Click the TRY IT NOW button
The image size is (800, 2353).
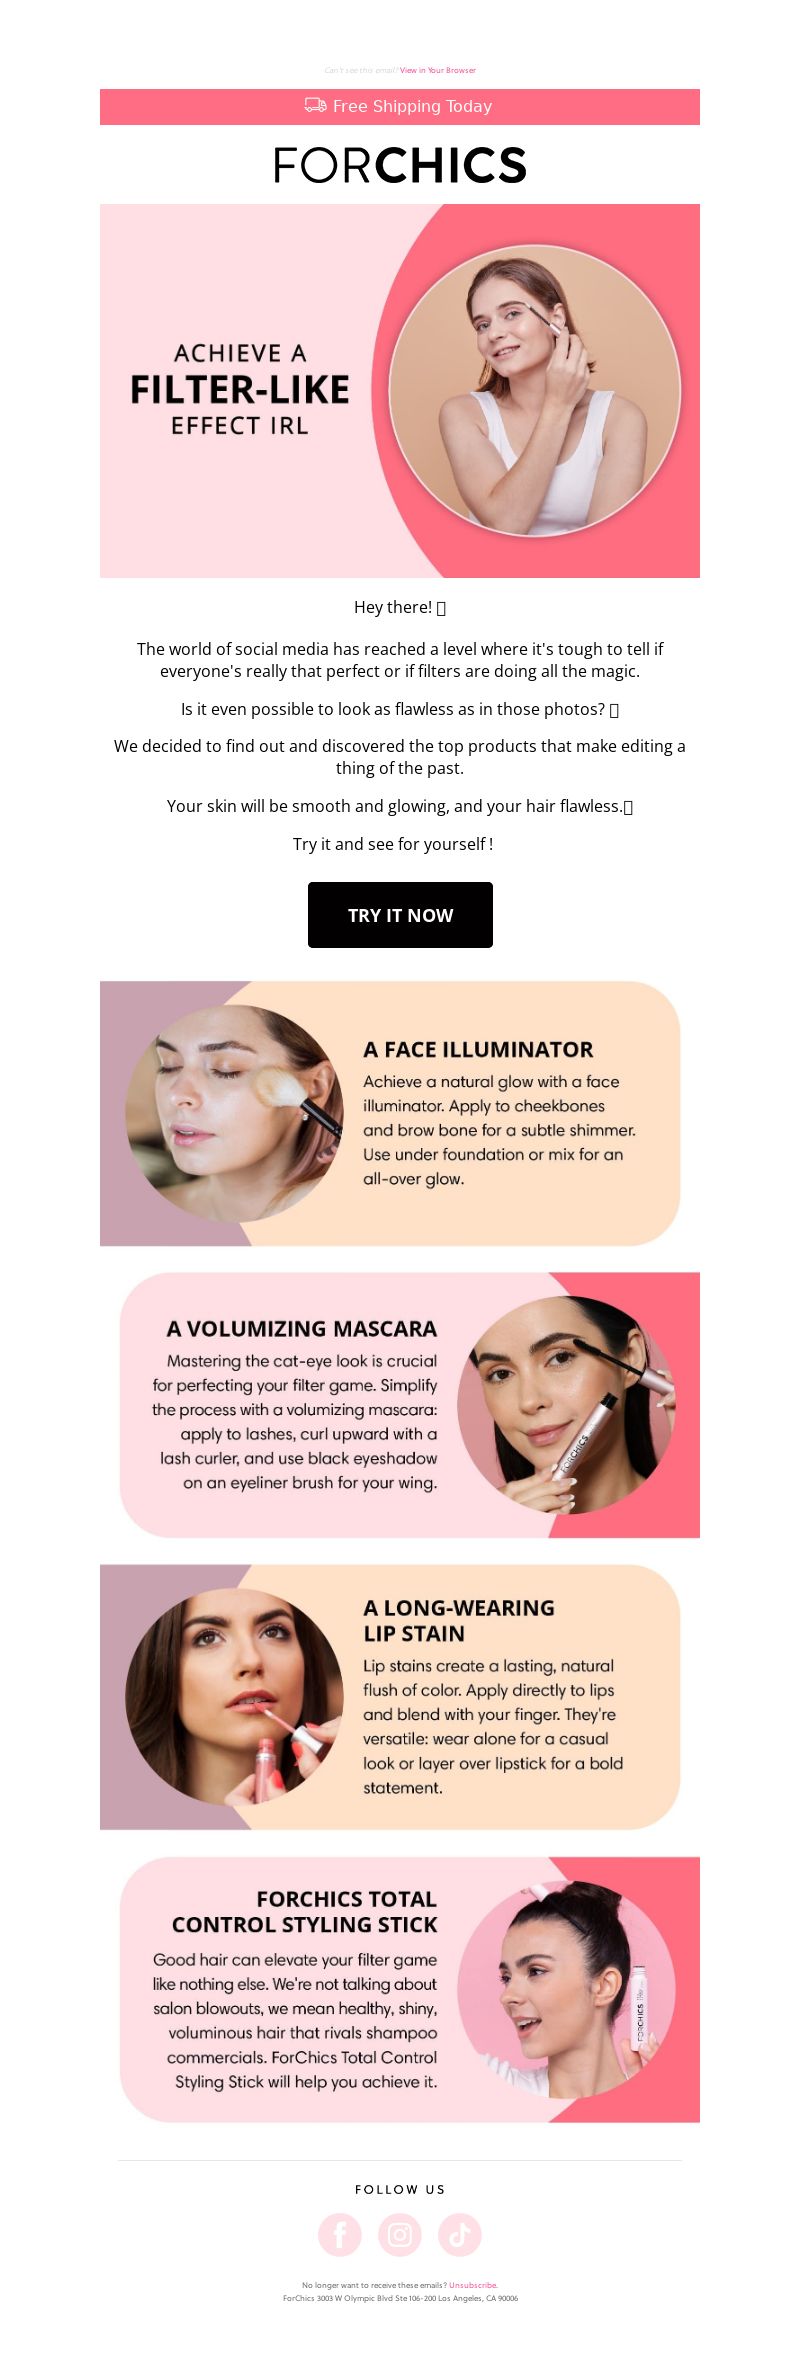click(400, 915)
